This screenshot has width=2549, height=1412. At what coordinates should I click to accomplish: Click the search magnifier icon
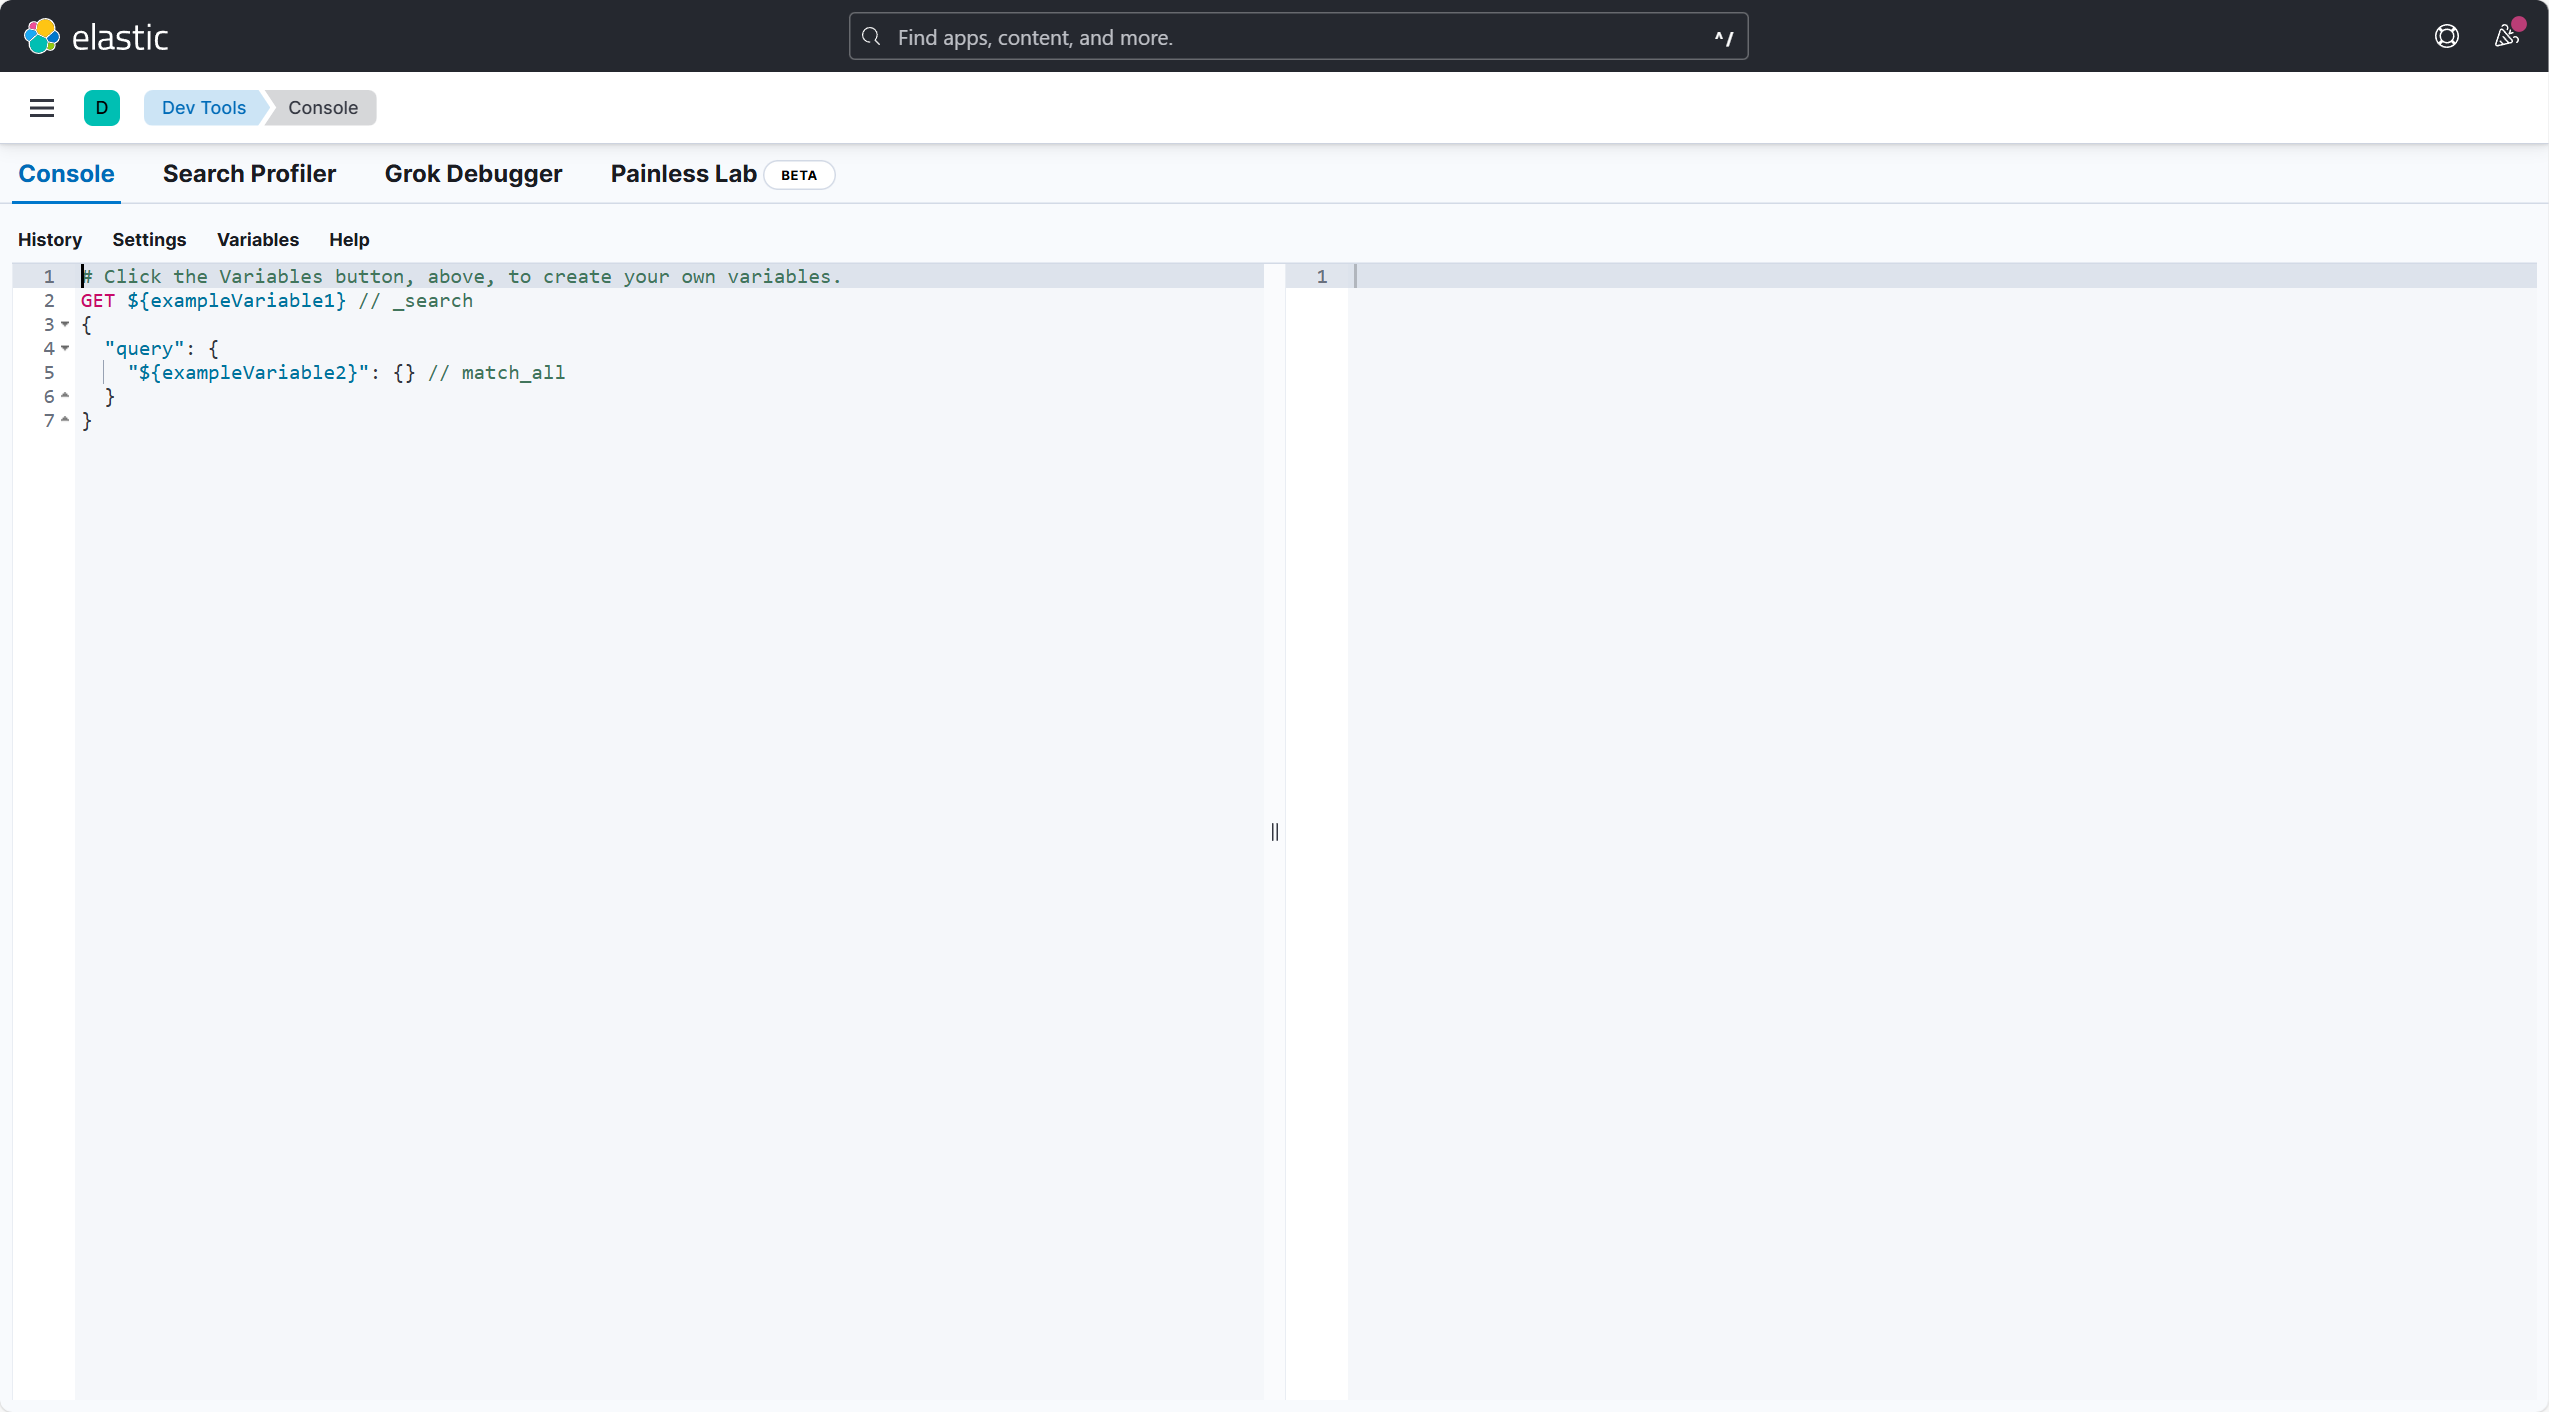pos(871,37)
